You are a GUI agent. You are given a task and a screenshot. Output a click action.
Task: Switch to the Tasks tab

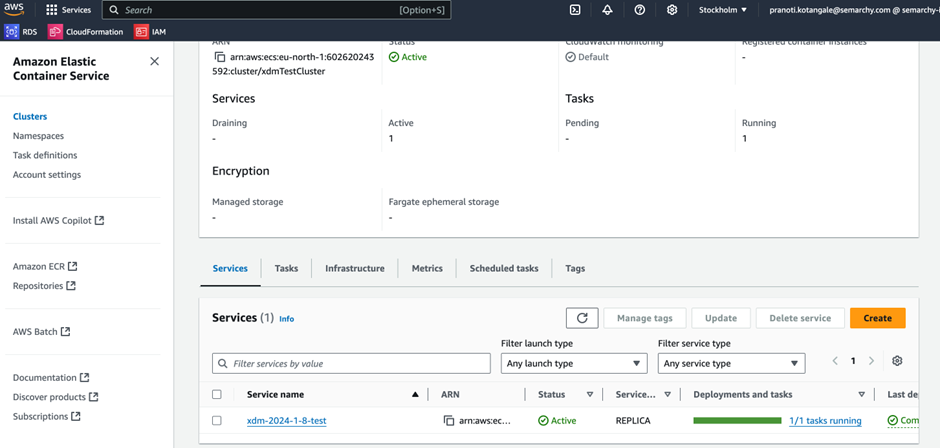(286, 269)
